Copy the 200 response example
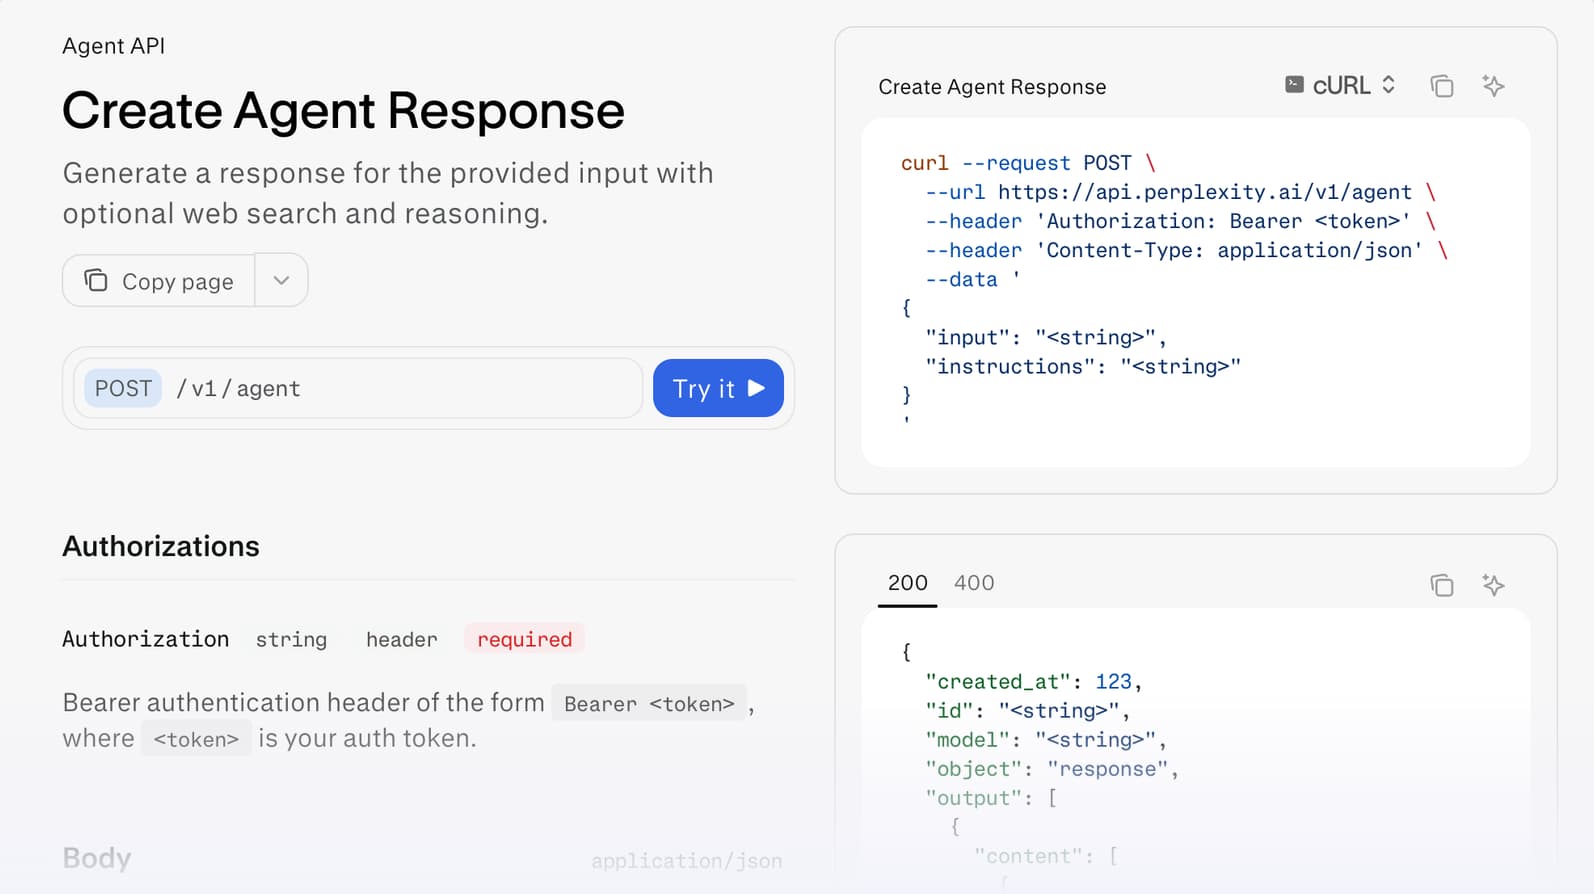Image resolution: width=1594 pixels, height=894 pixels. point(1441,585)
